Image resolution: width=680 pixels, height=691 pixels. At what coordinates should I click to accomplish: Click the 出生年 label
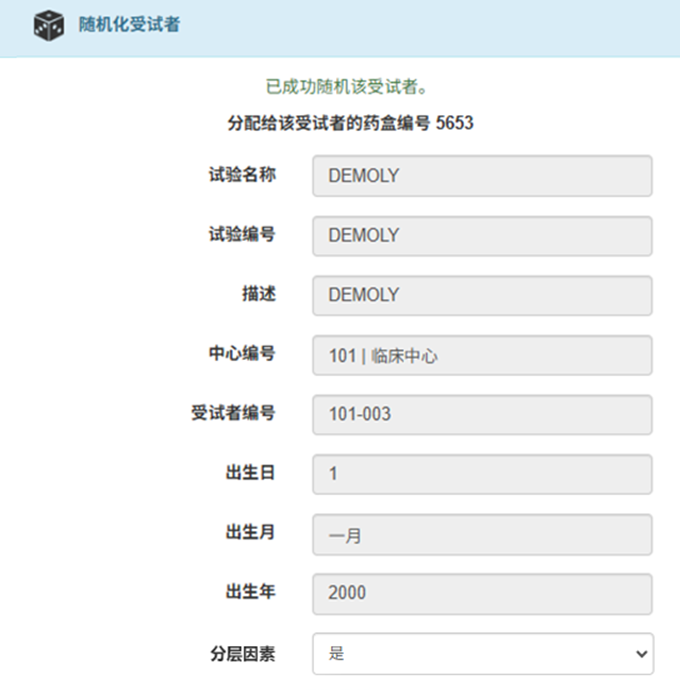250,592
